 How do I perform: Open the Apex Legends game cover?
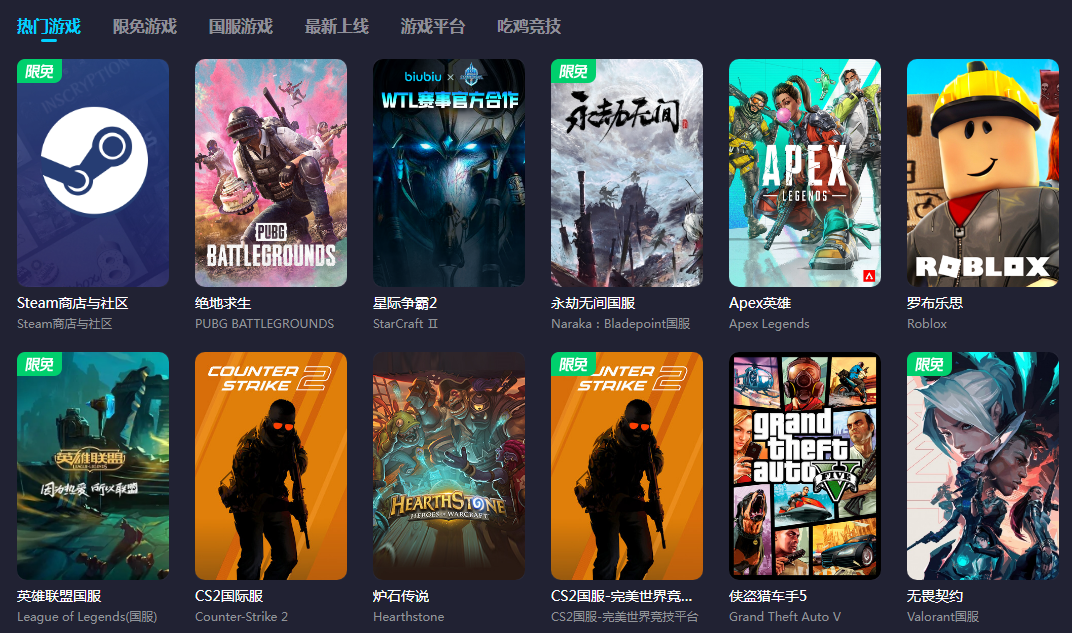click(x=805, y=173)
